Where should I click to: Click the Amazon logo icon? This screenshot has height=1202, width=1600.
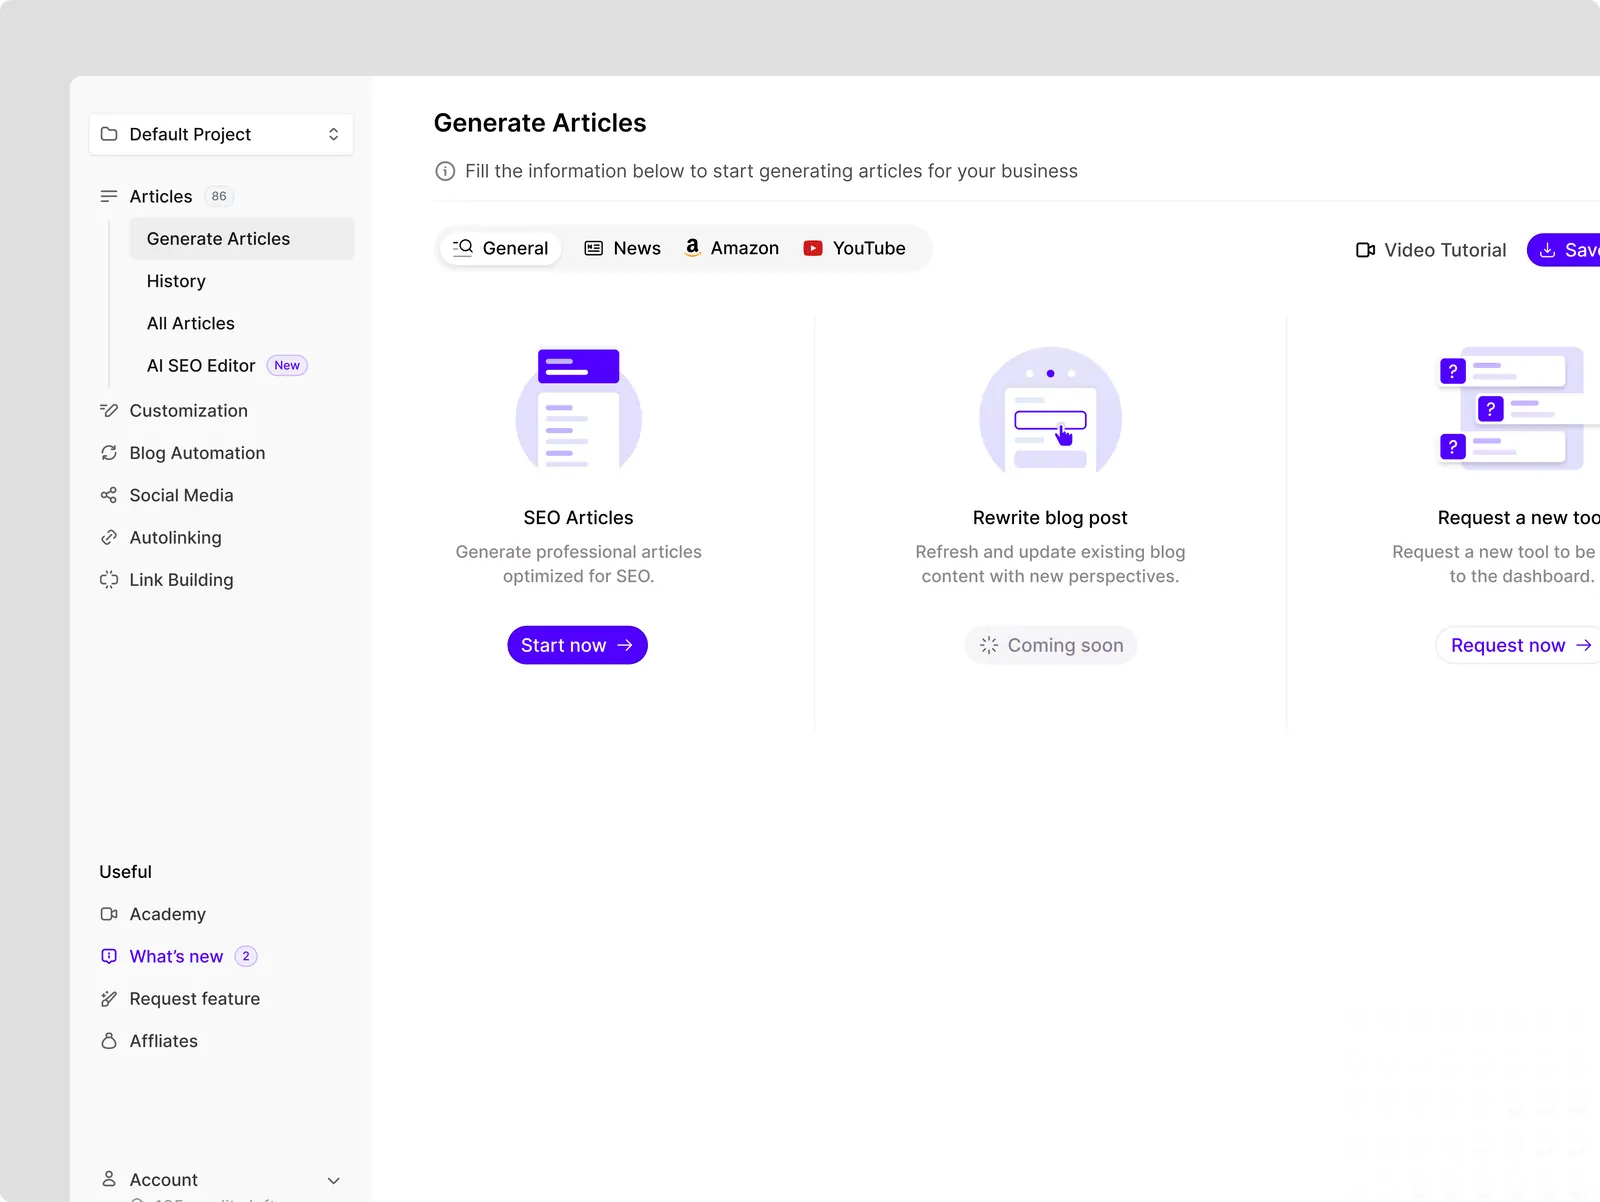click(692, 248)
